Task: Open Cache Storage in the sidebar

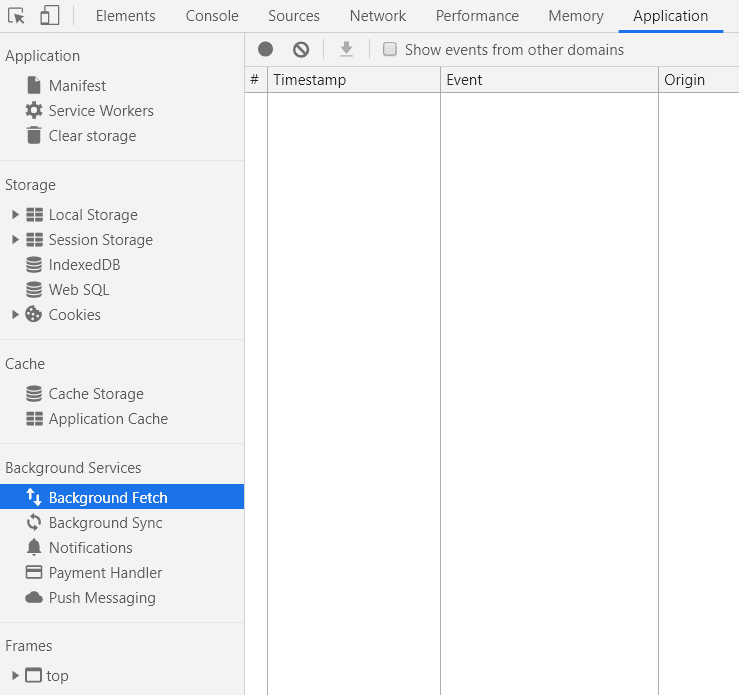Action: 96,394
